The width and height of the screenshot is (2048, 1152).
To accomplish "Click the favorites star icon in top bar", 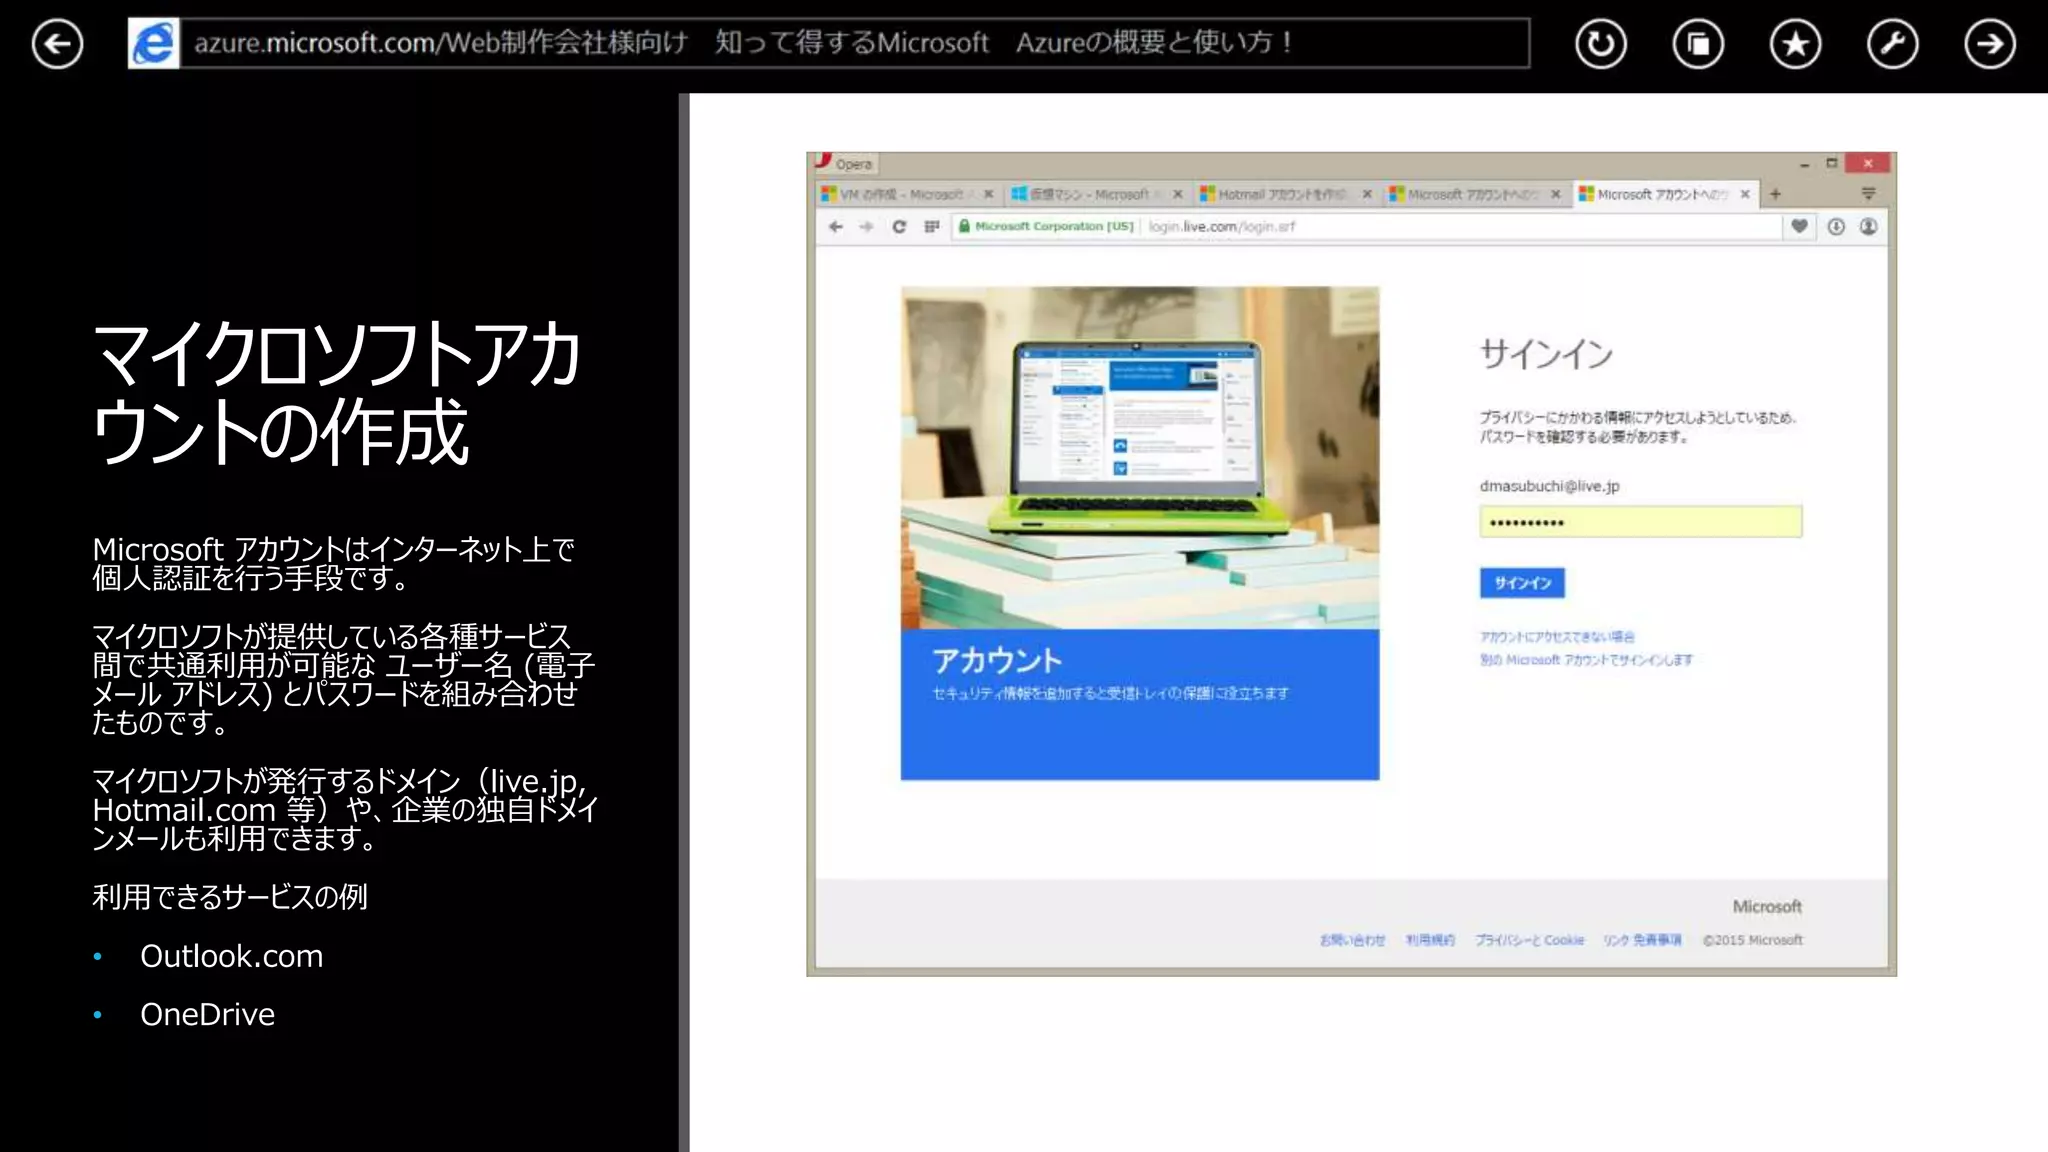I will [x=1795, y=44].
